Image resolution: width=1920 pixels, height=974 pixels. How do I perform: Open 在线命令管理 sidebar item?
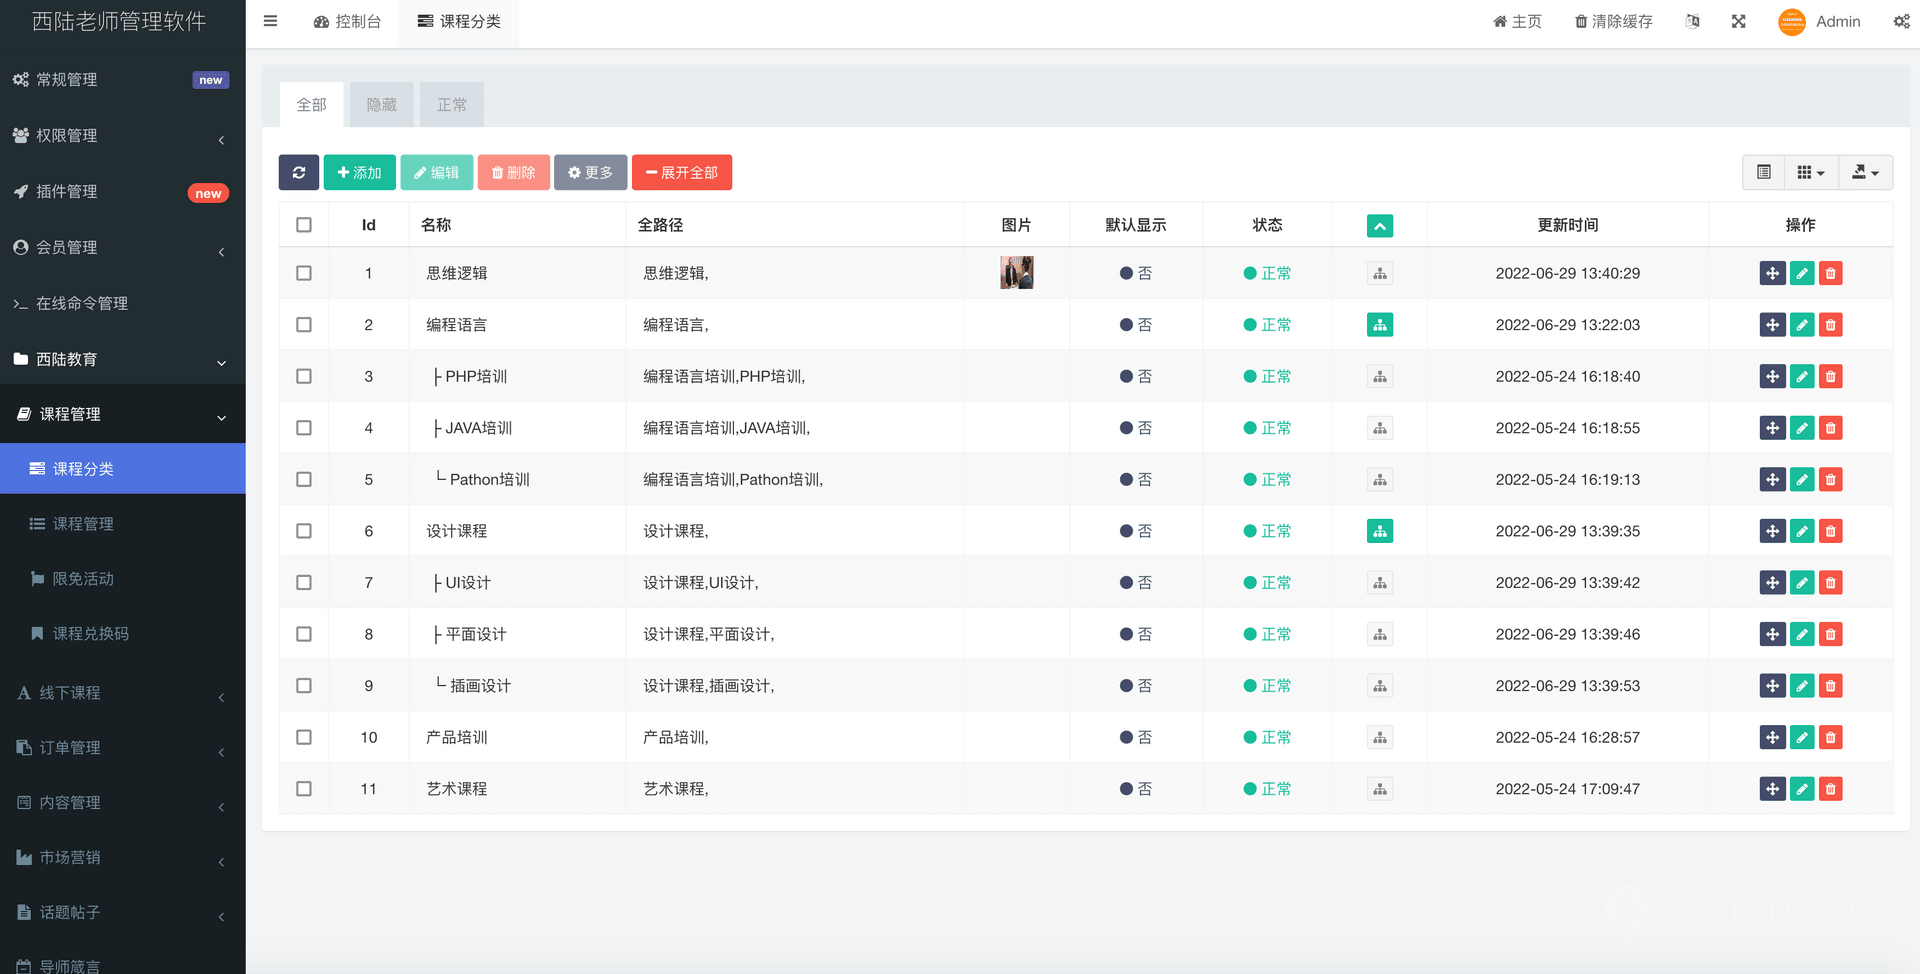(x=122, y=304)
